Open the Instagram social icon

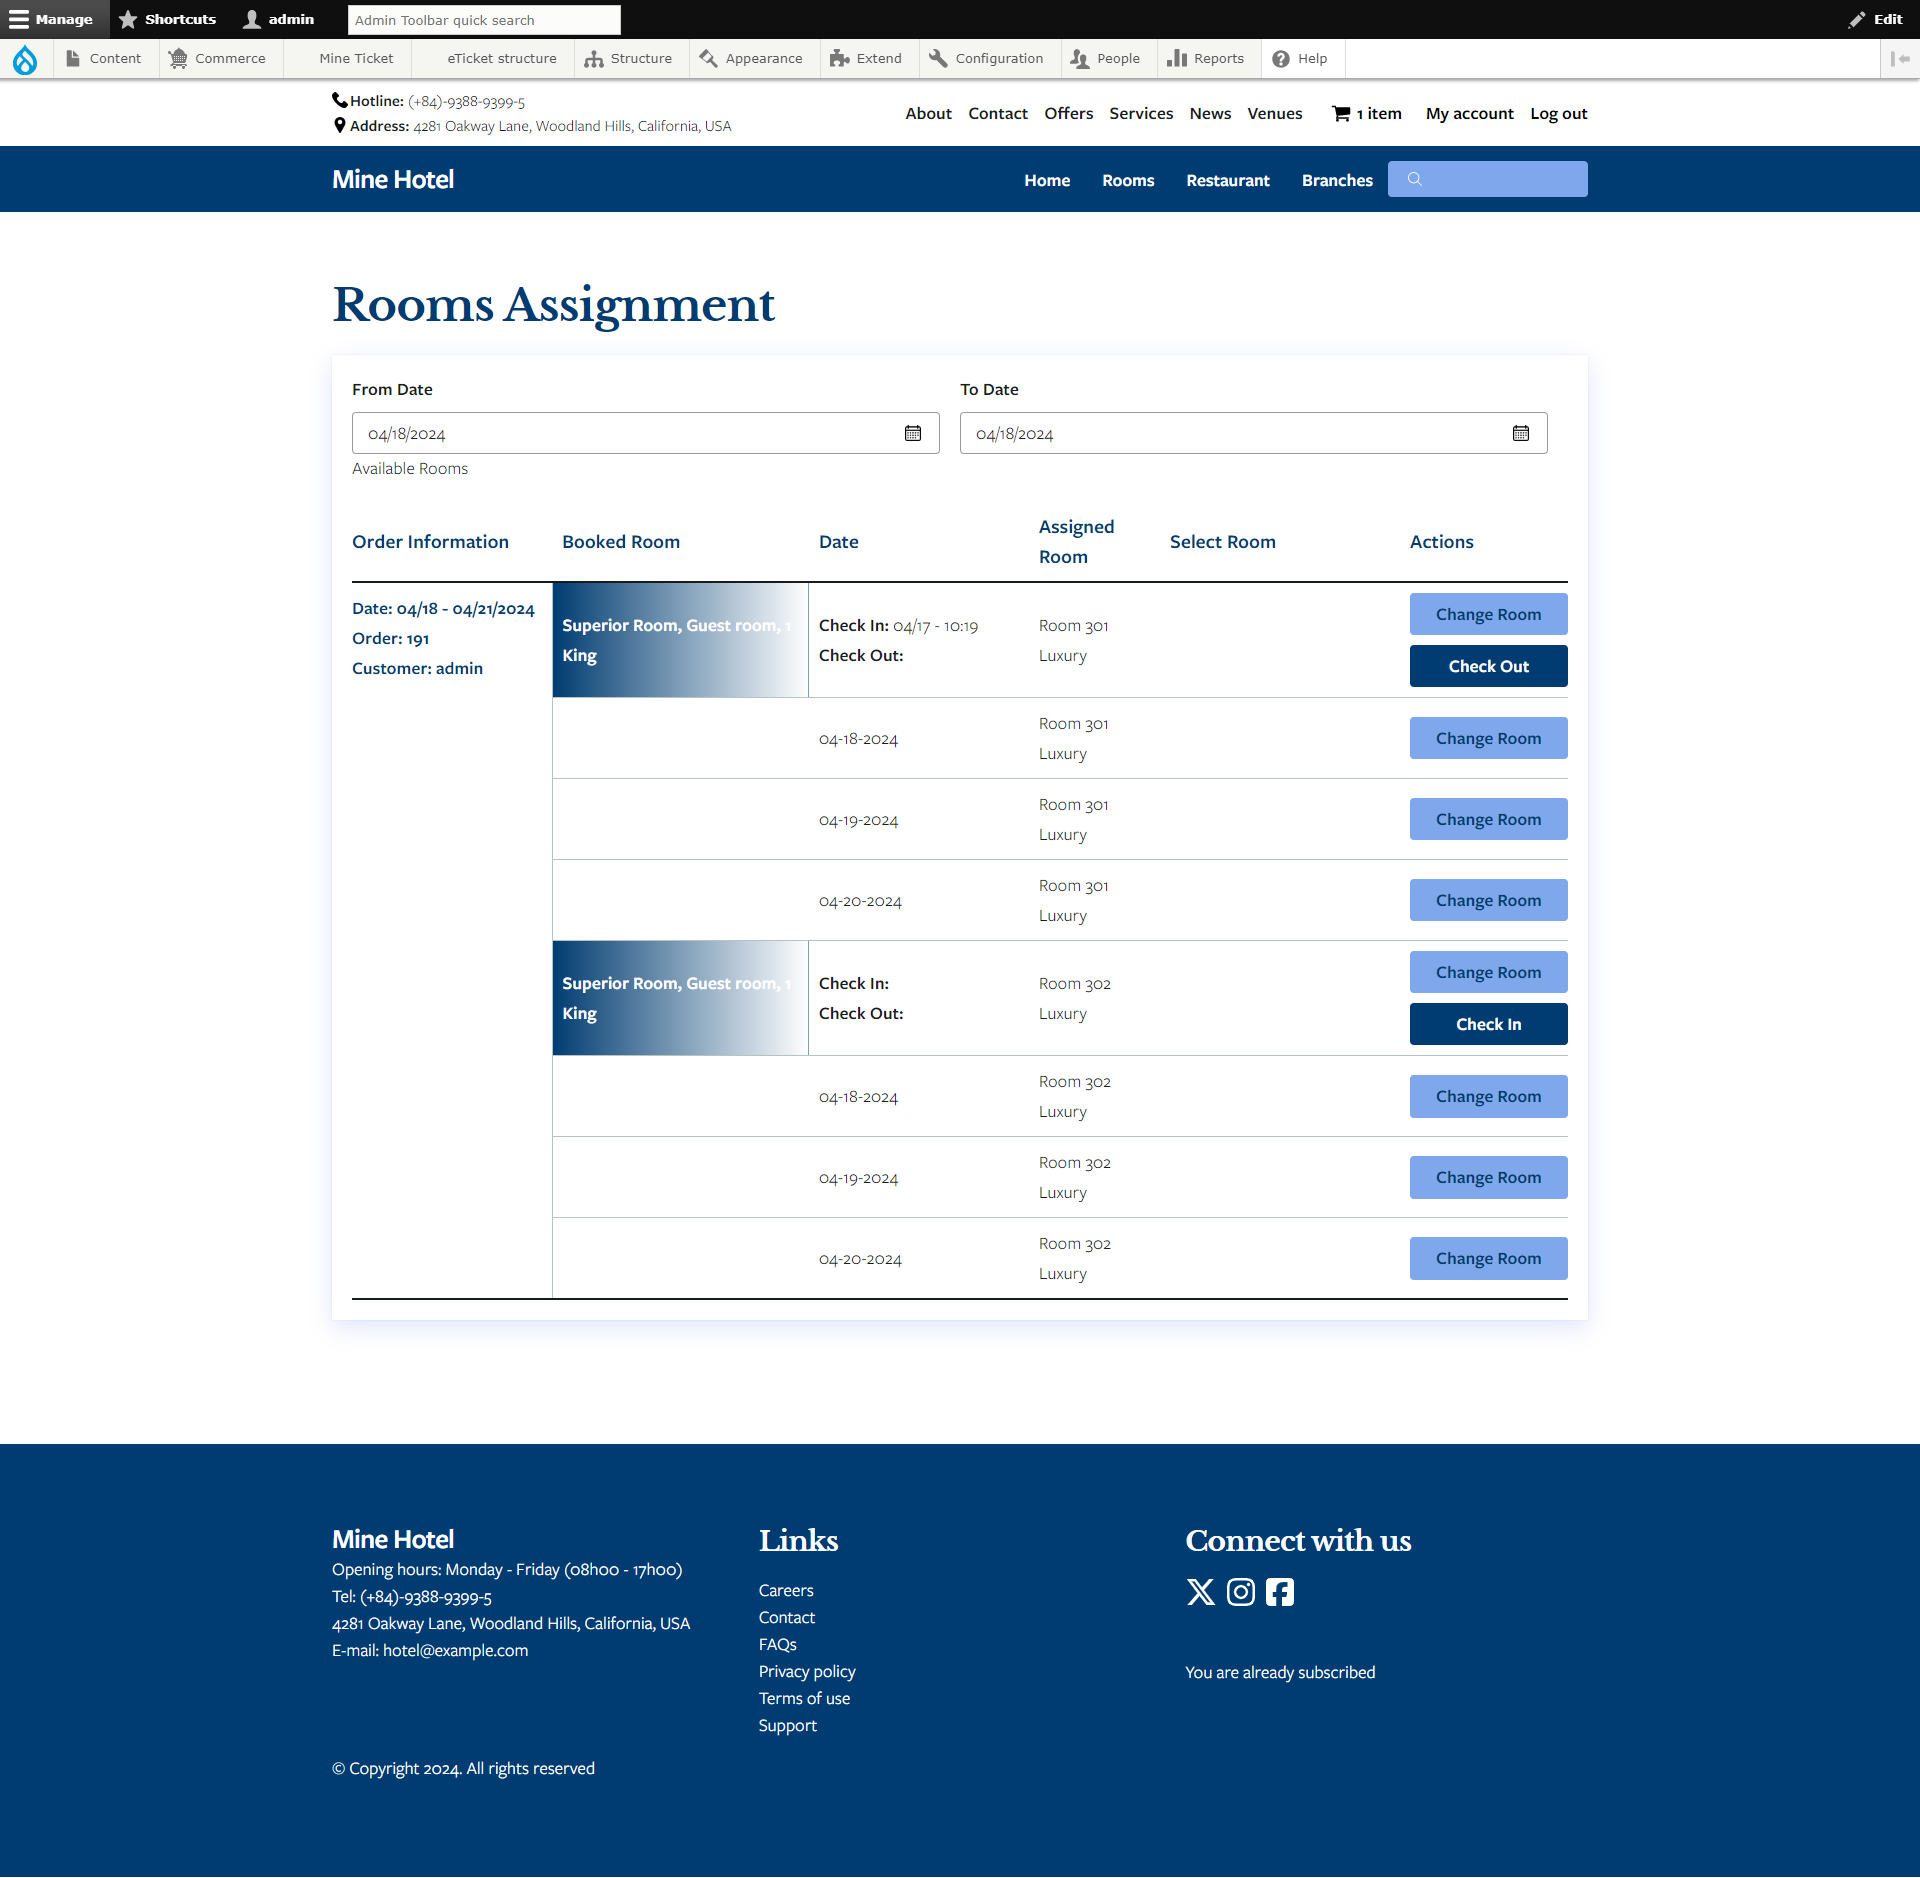(1240, 1592)
